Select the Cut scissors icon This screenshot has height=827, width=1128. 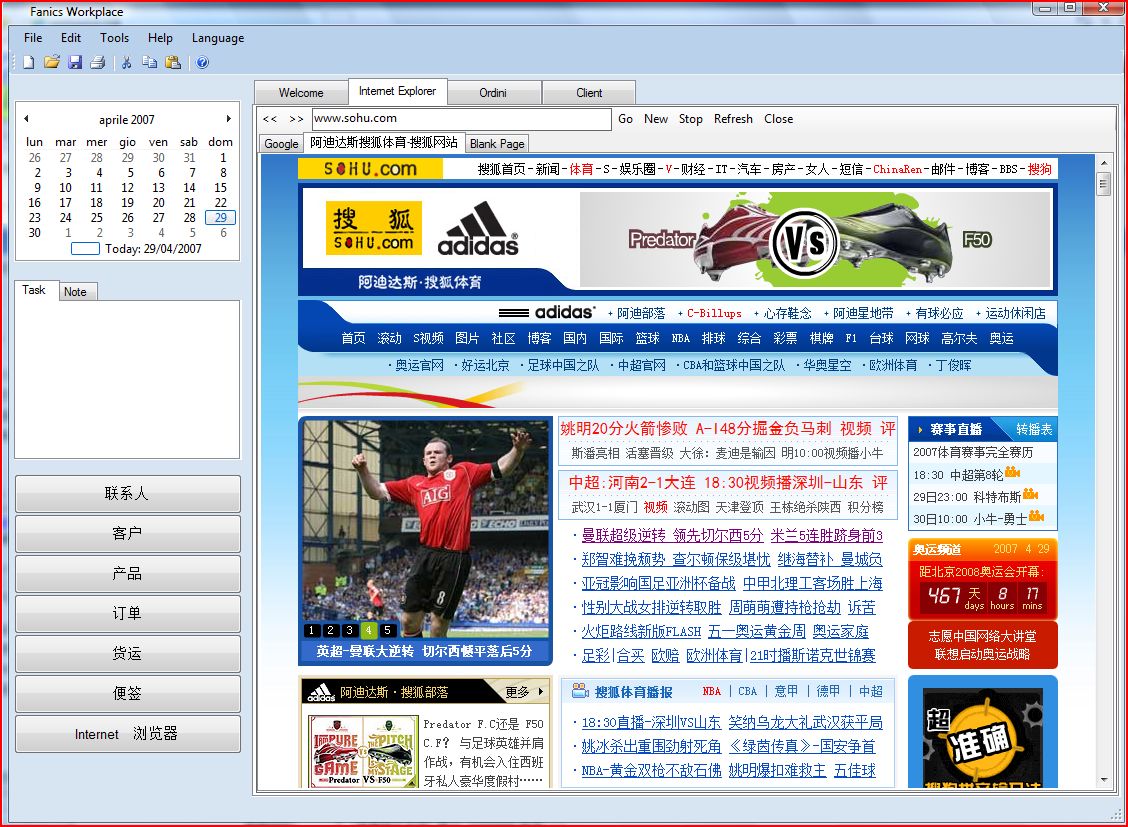127,63
